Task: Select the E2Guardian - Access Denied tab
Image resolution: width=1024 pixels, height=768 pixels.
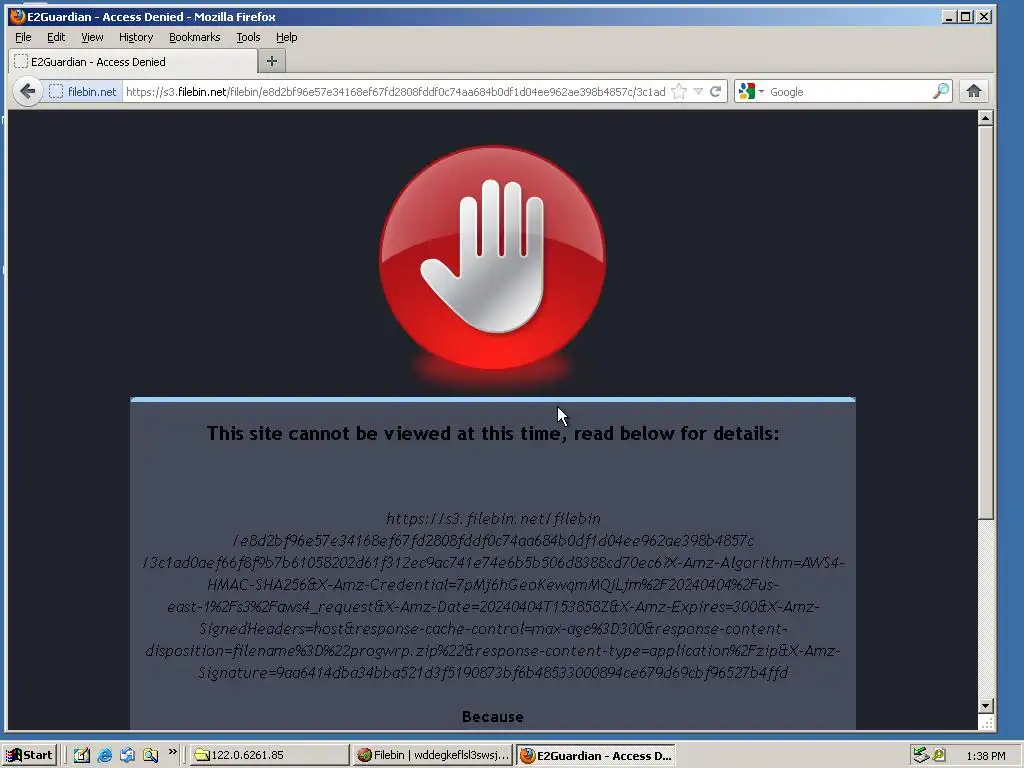Action: (x=133, y=61)
